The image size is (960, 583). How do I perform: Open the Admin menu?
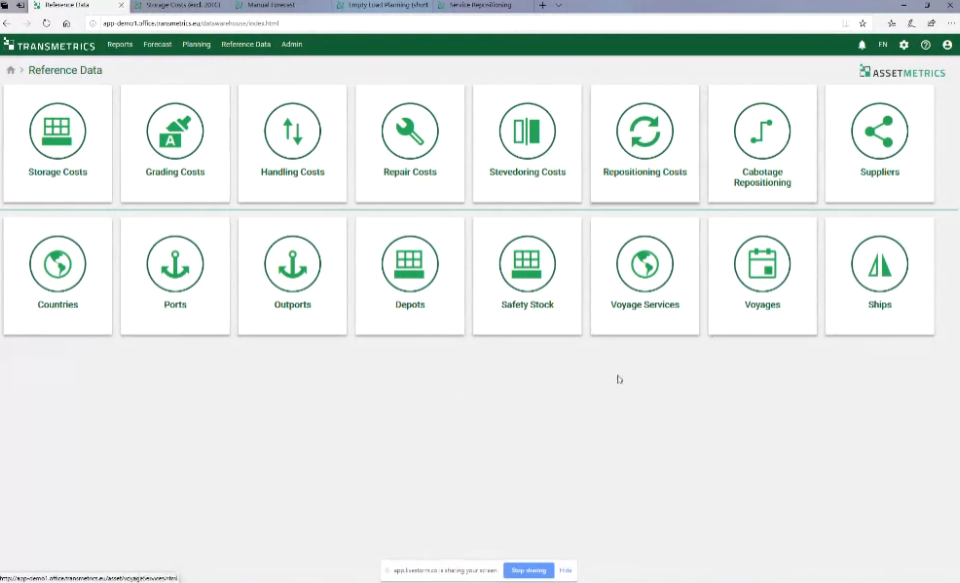291,44
